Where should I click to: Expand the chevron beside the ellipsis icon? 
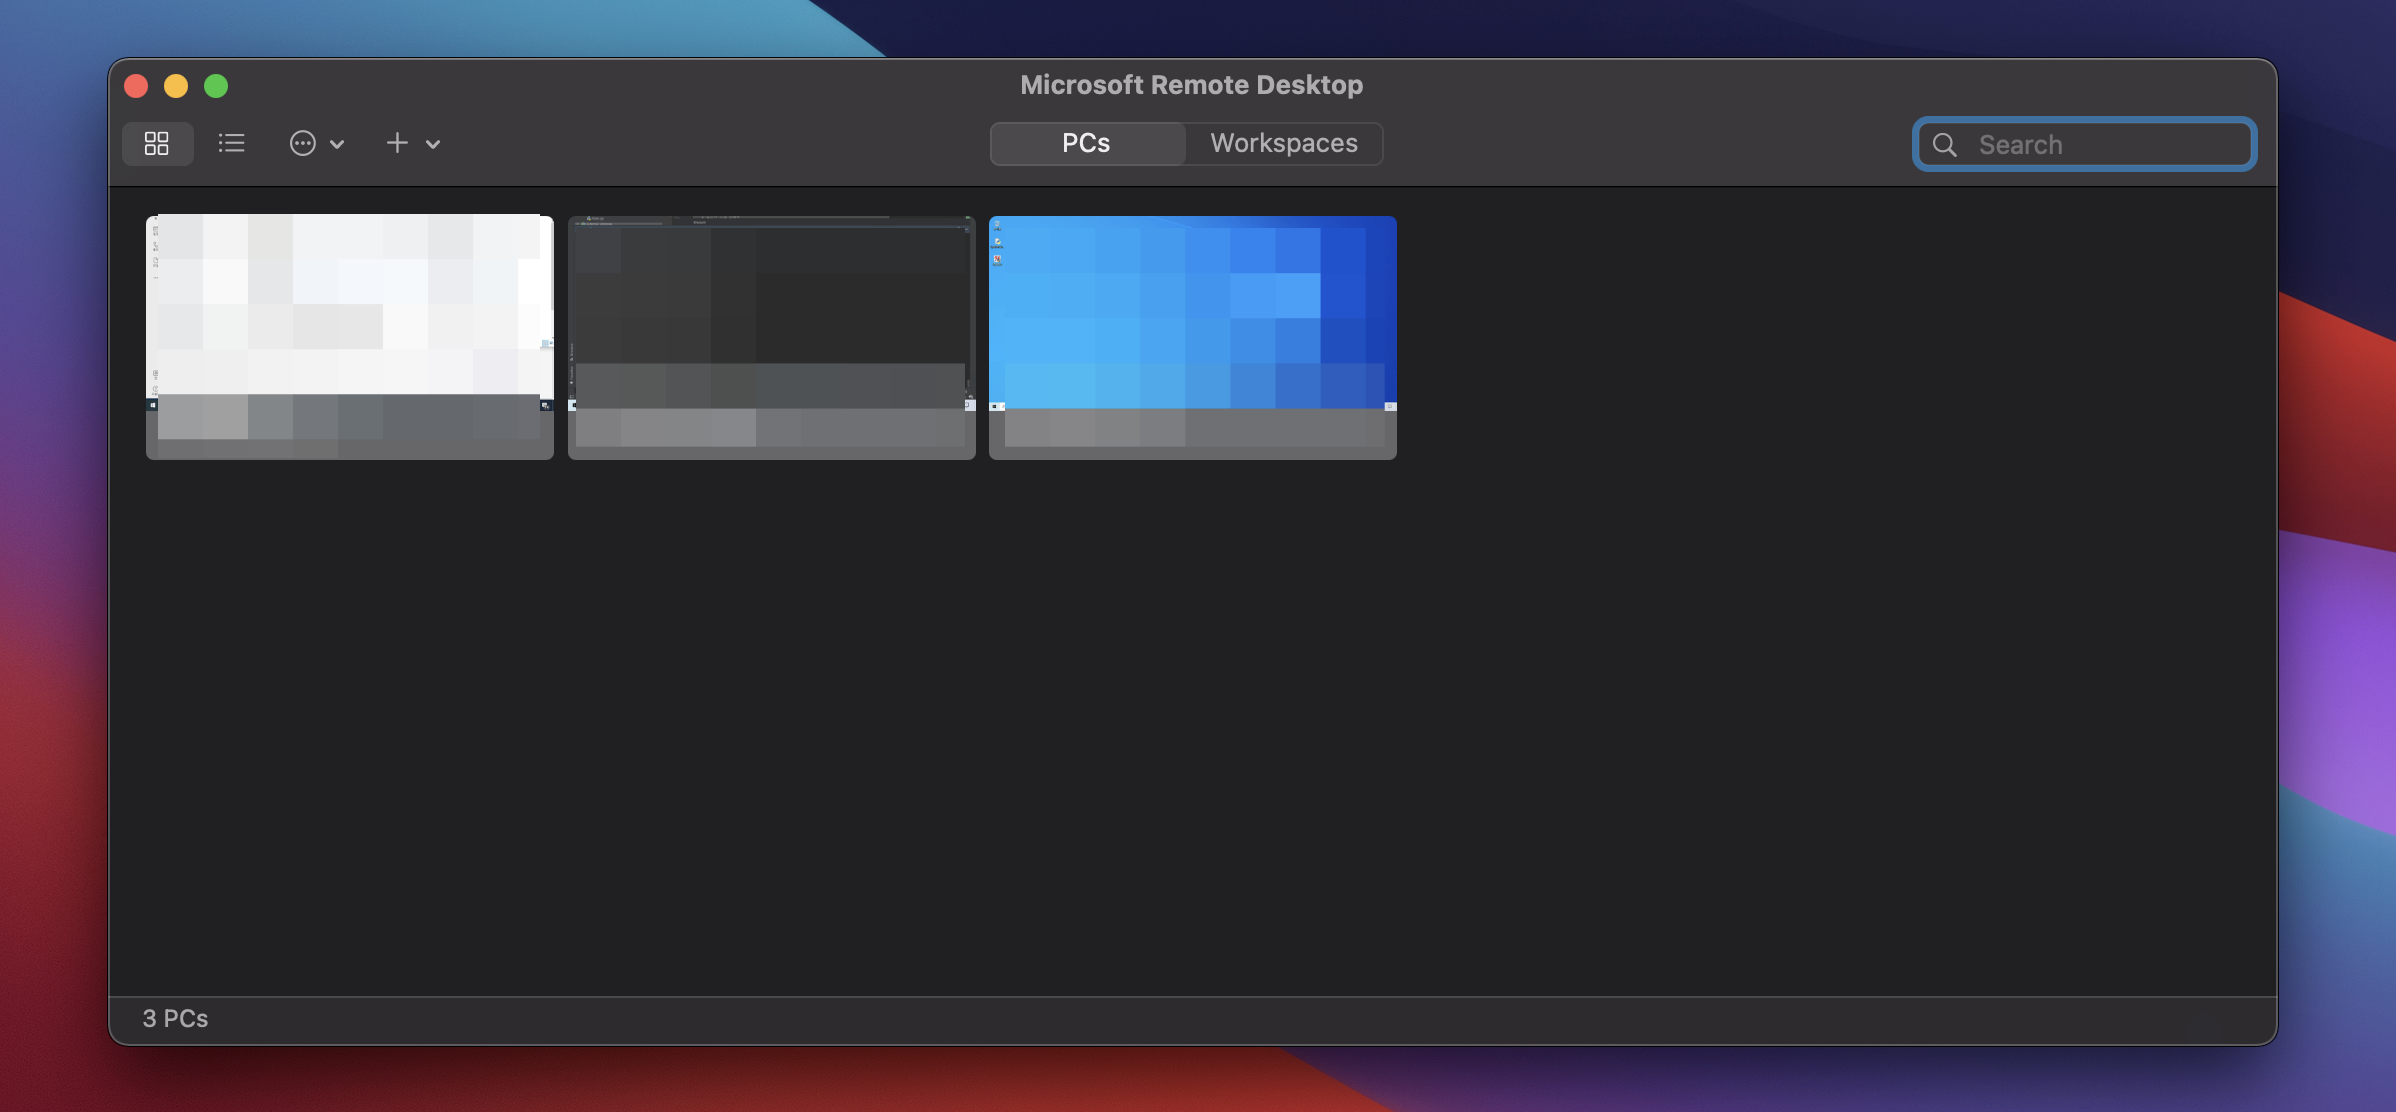(337, 144)
